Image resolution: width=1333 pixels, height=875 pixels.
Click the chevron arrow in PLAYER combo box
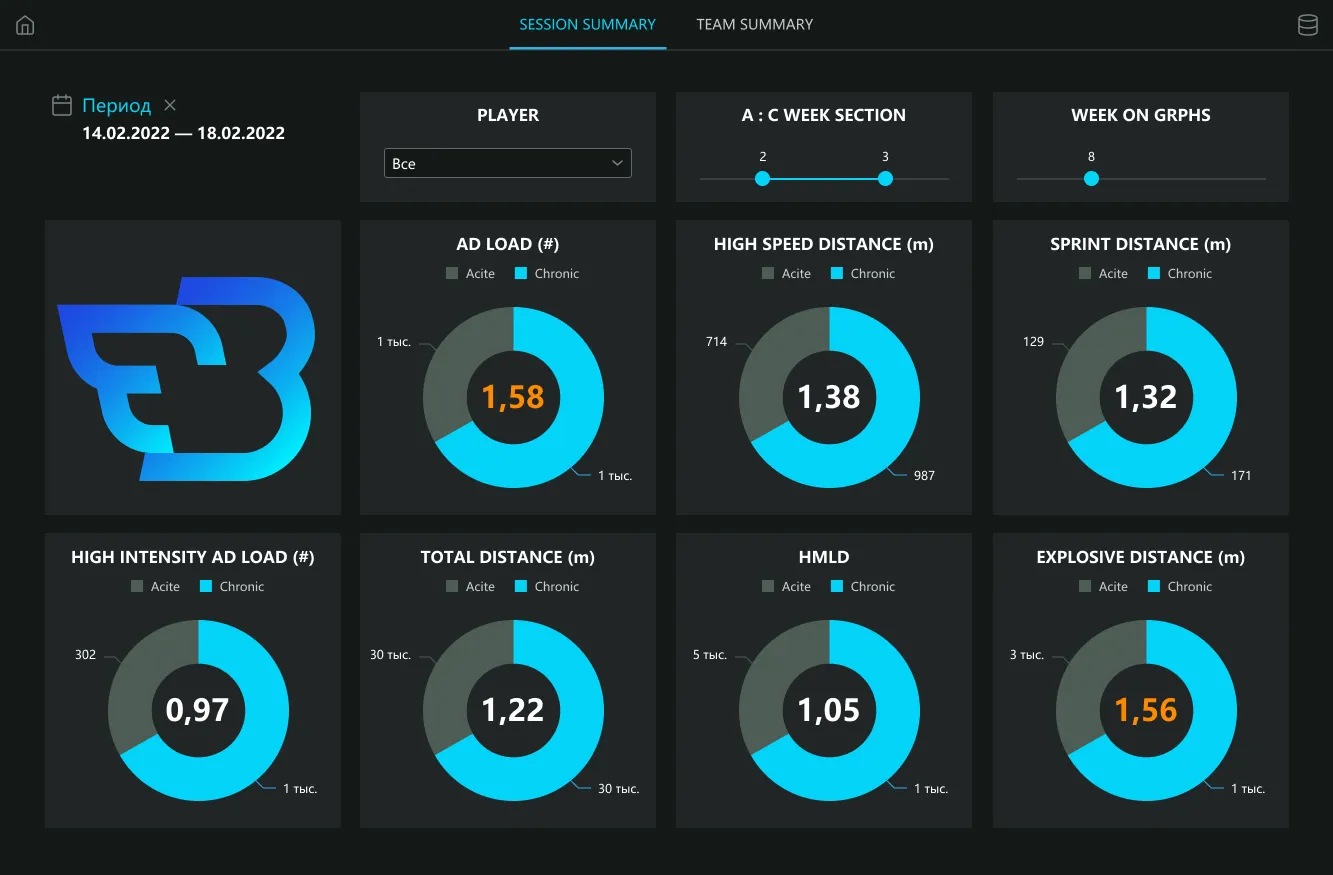click(617, 163)
